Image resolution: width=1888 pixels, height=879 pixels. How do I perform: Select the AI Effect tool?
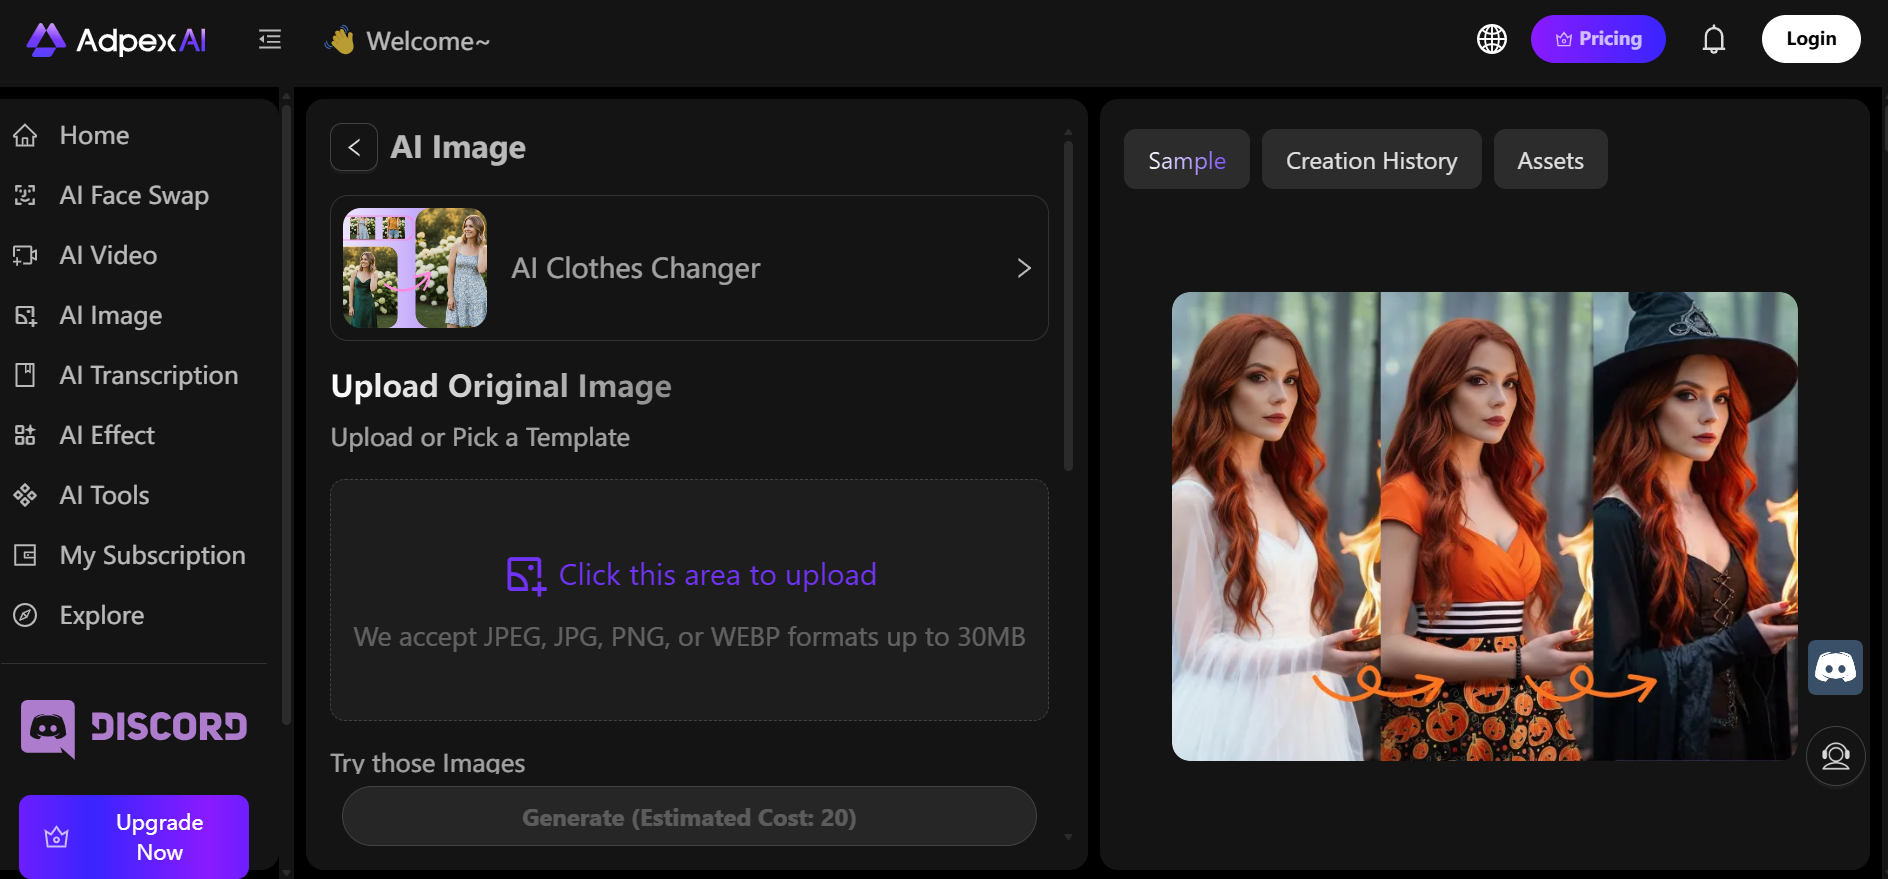tap(106, 435)
